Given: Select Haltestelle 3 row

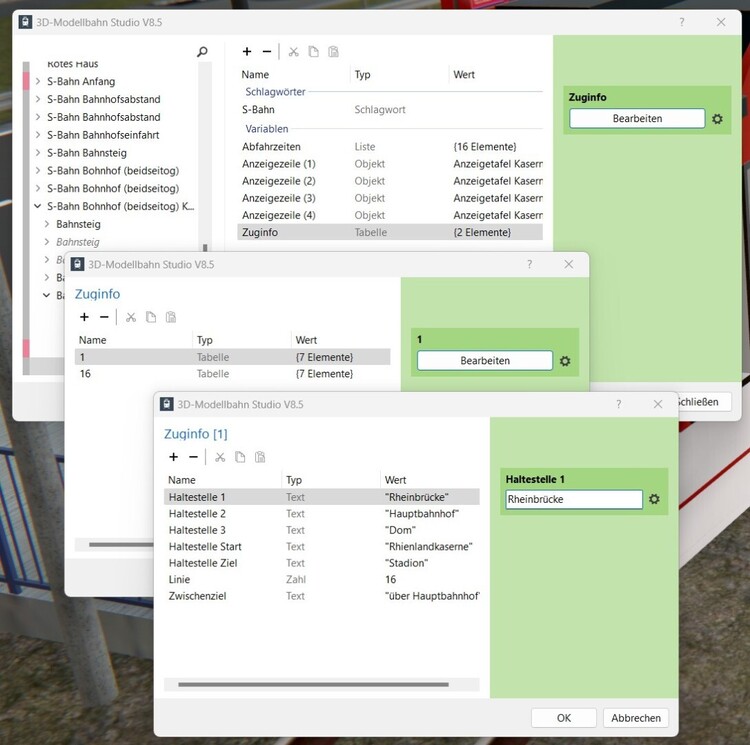Looking at the screenshot, I should pos(321,530).
